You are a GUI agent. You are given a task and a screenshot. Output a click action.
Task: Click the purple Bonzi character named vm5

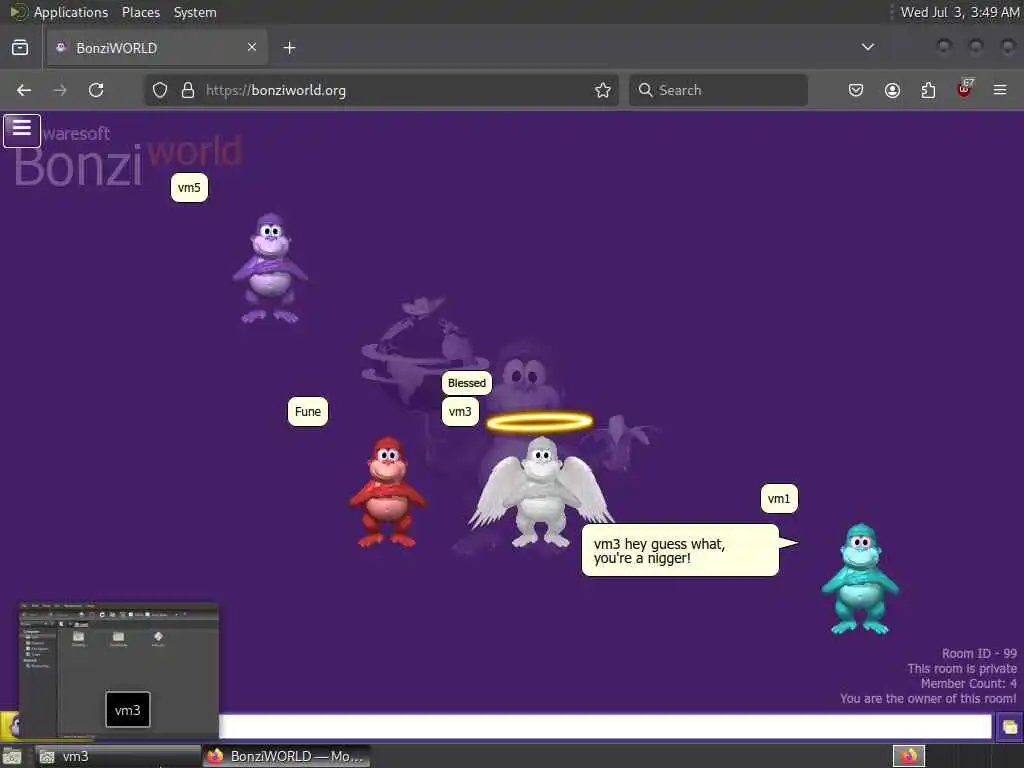tap(270, 268)
